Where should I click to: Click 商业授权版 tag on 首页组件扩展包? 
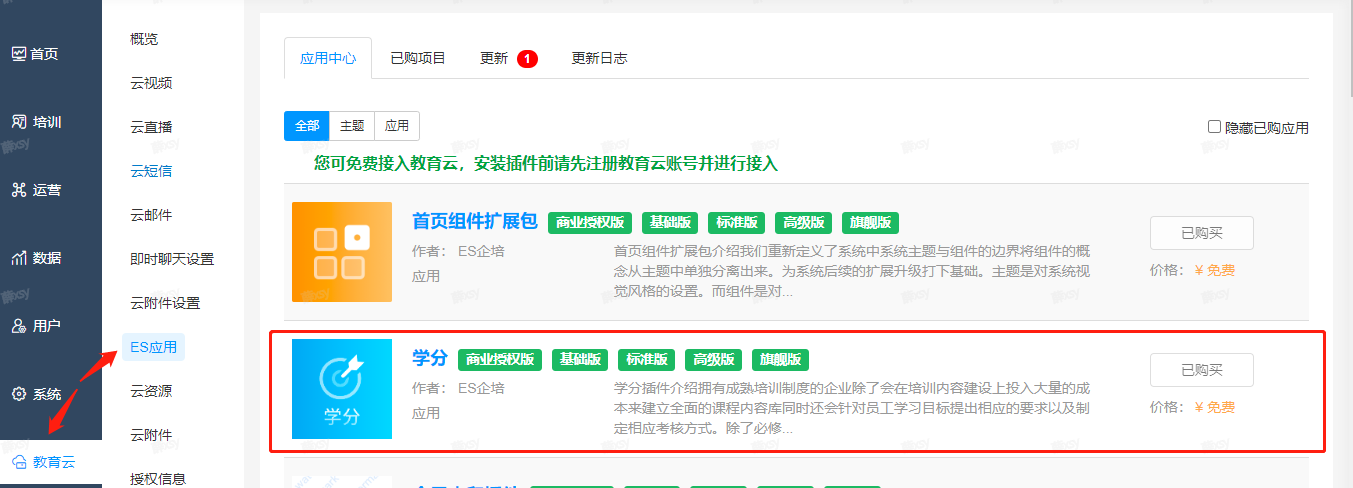coord(590,222)
